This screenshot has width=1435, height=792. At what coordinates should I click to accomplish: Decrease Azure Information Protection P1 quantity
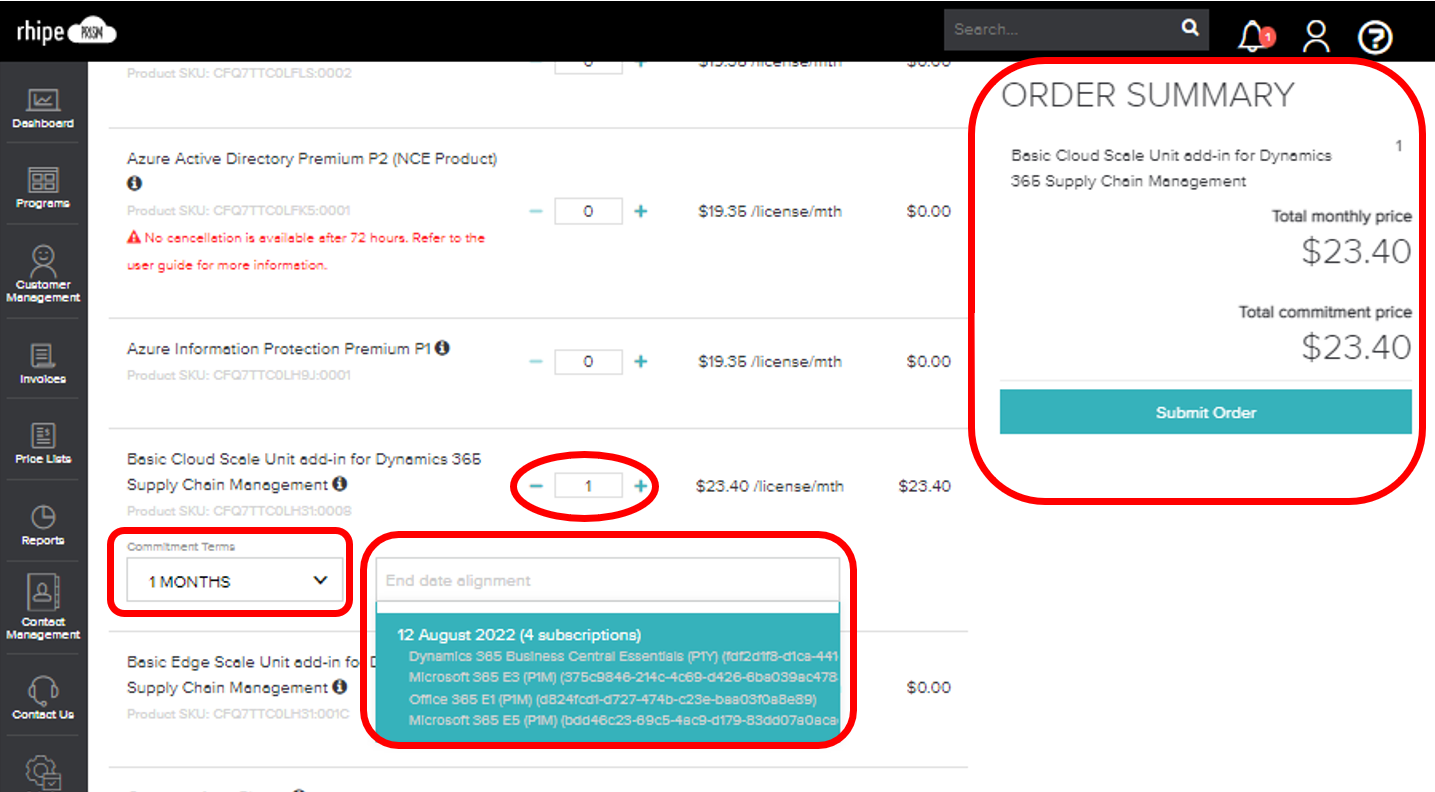pyautogui.click(x=536, y=361)
